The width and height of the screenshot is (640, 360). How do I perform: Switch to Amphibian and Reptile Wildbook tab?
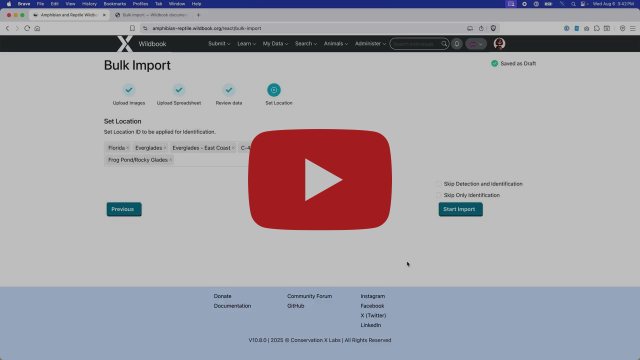click(69, 15)
